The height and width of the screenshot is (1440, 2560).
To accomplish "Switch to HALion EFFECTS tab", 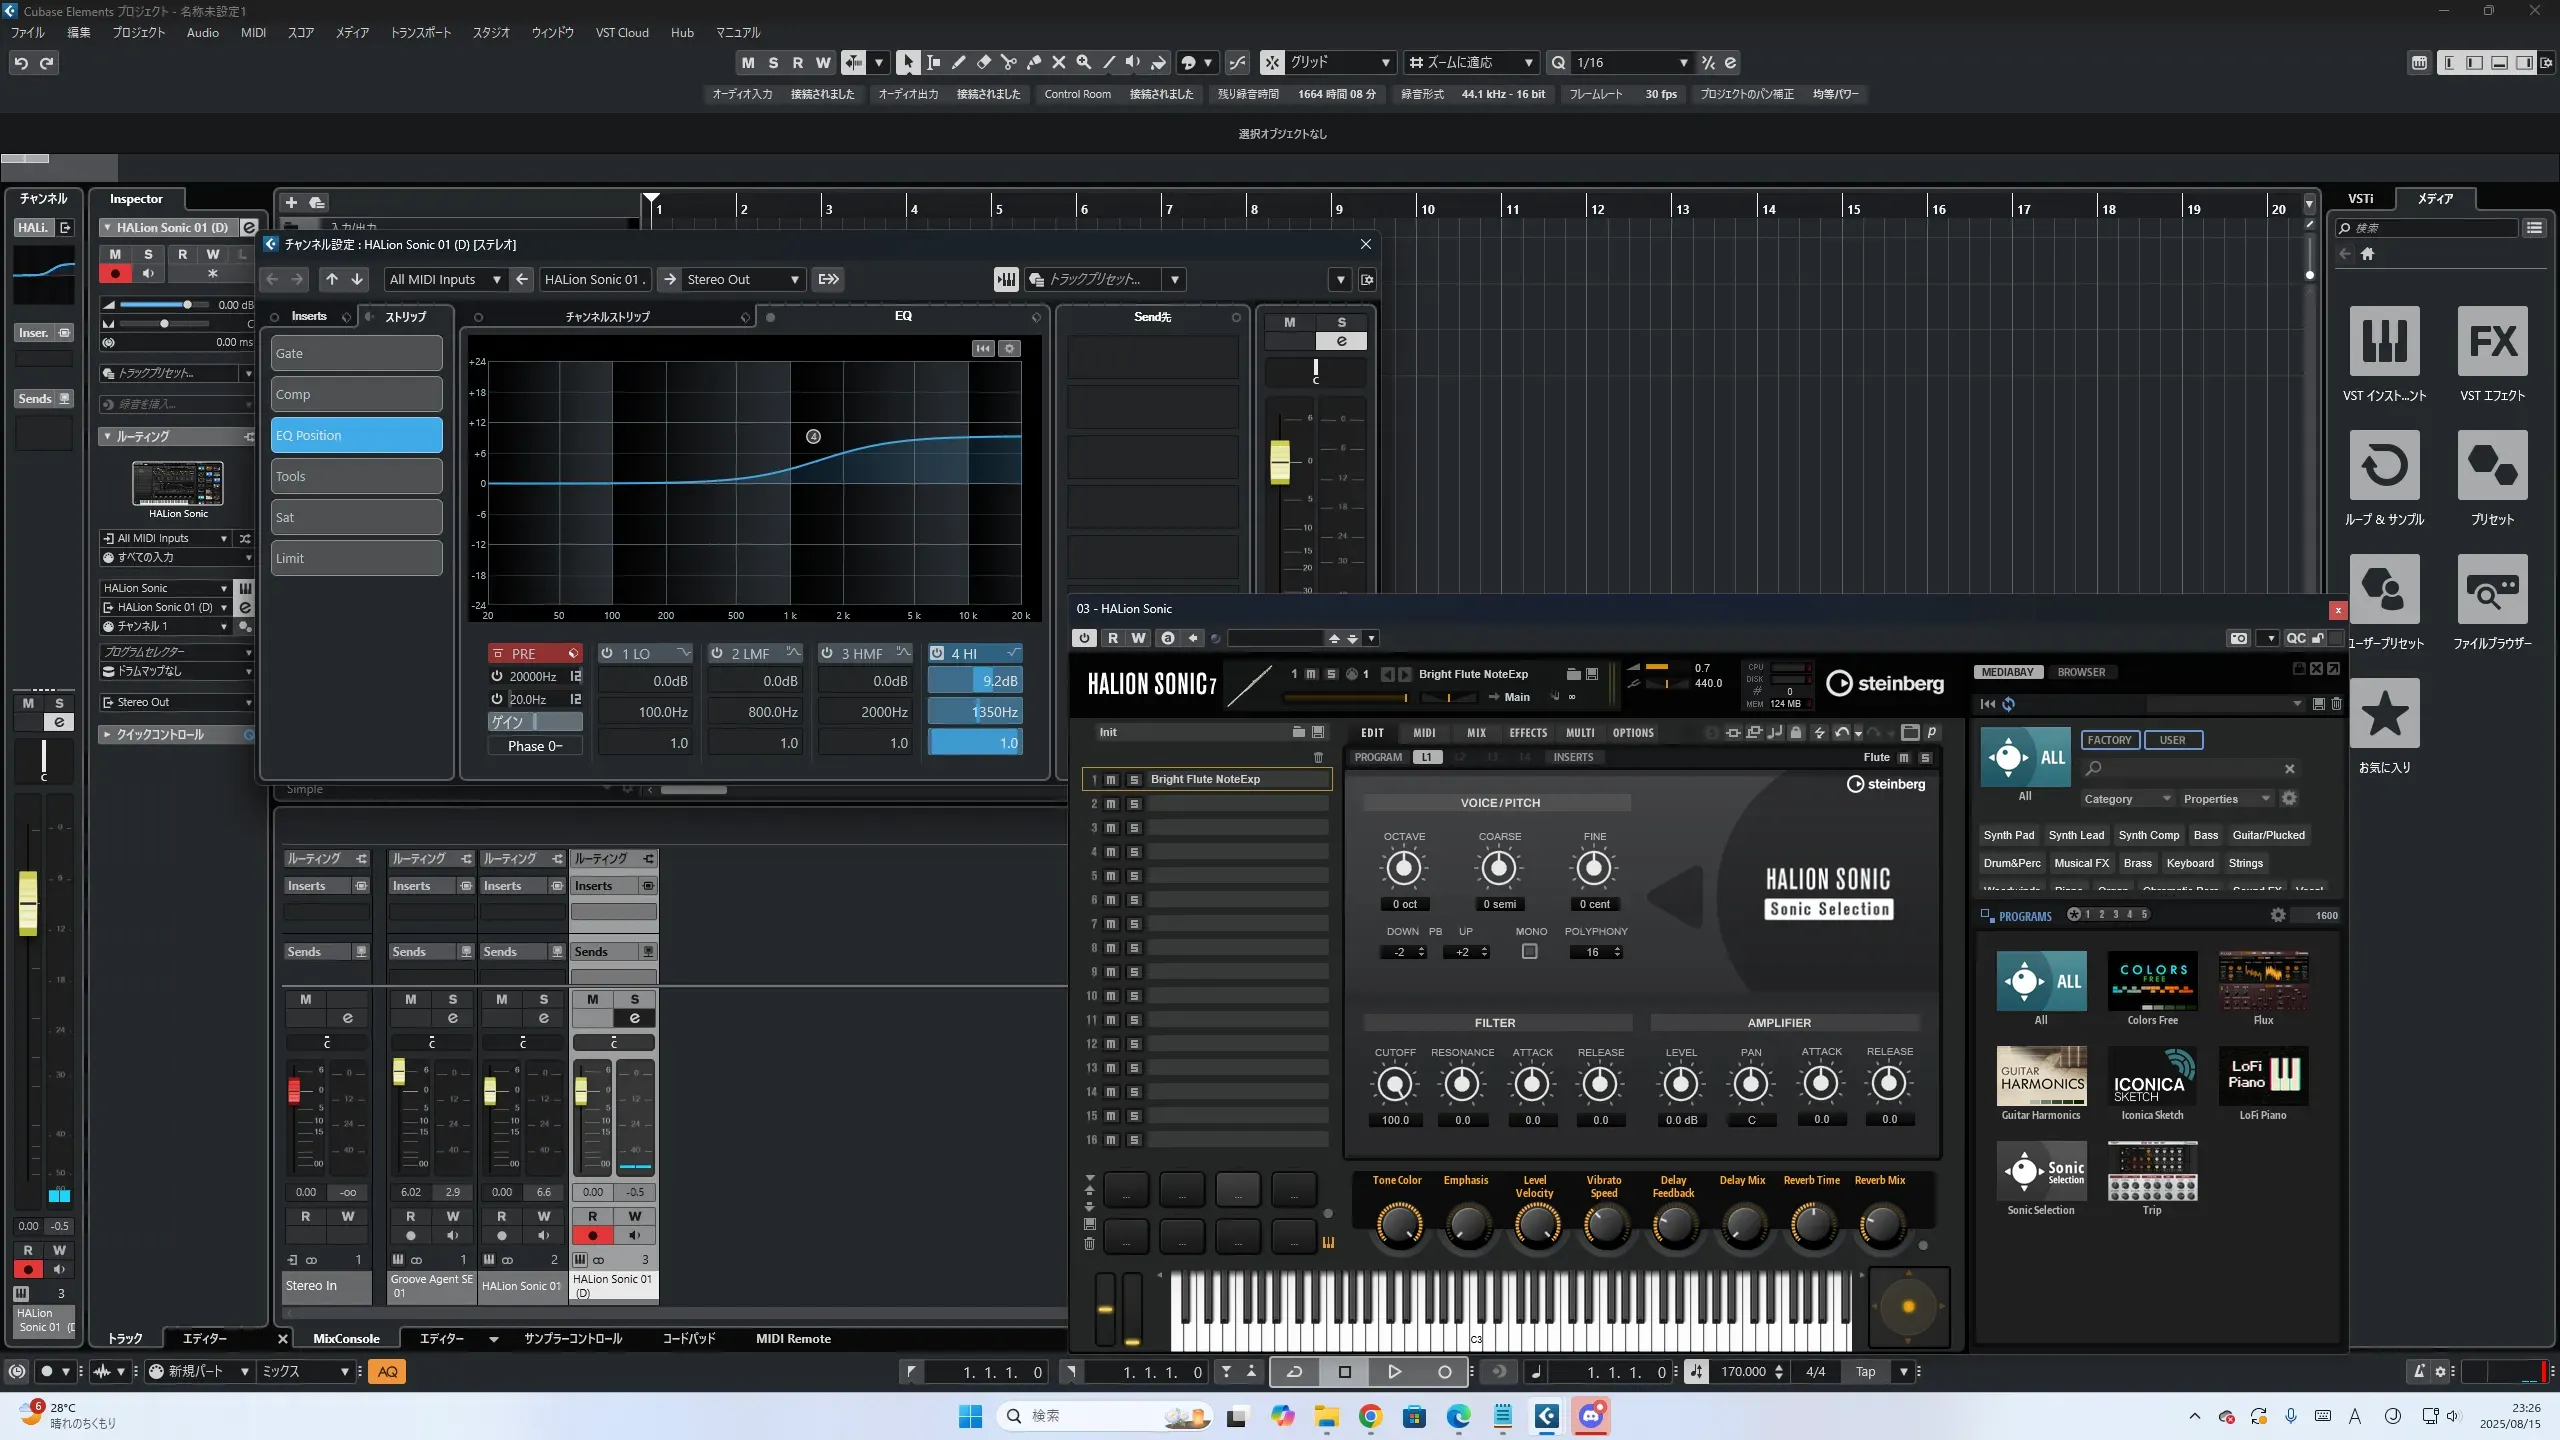I will [x=1527, y=733].
